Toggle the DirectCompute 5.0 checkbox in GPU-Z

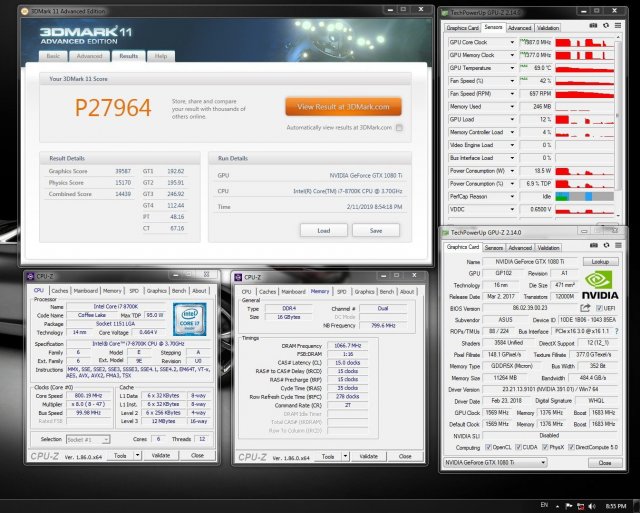point(571,447)
